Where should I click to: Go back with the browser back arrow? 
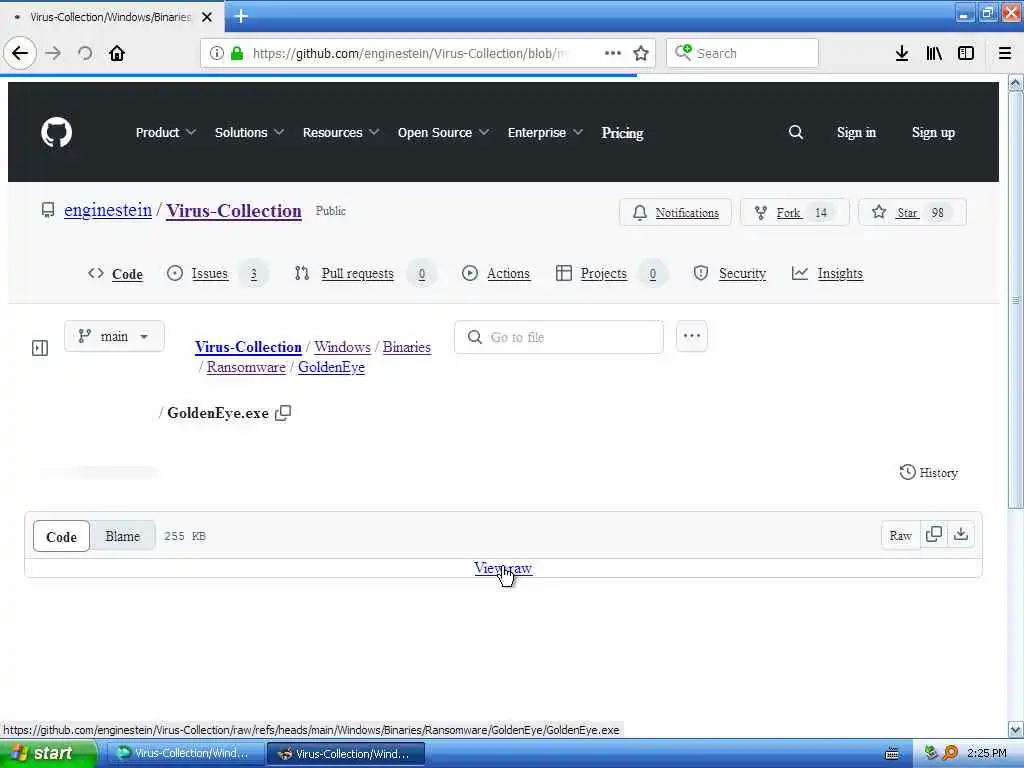tap(20, 53)
